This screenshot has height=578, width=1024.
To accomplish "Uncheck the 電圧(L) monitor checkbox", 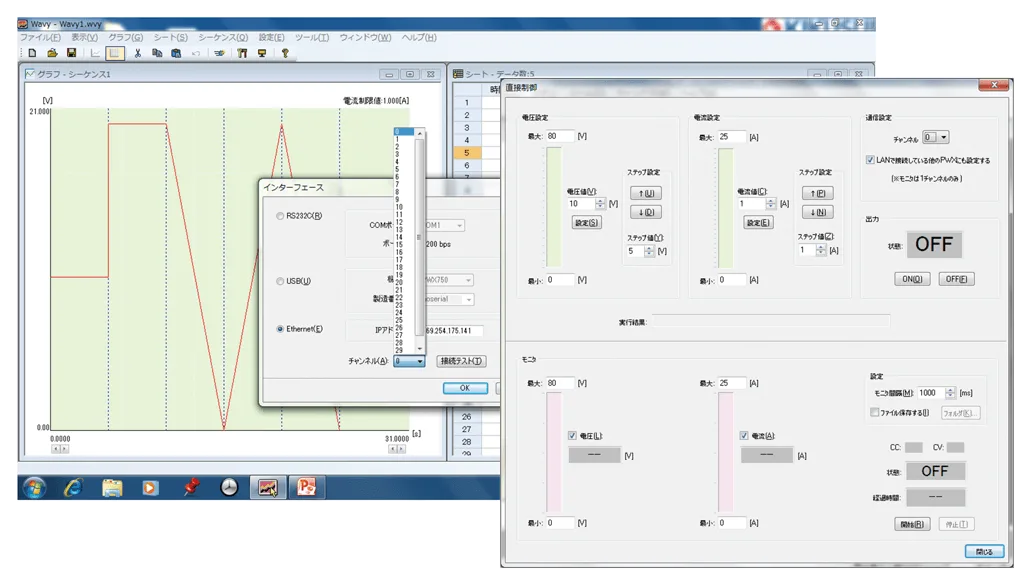I will click(x=572, y=435).
